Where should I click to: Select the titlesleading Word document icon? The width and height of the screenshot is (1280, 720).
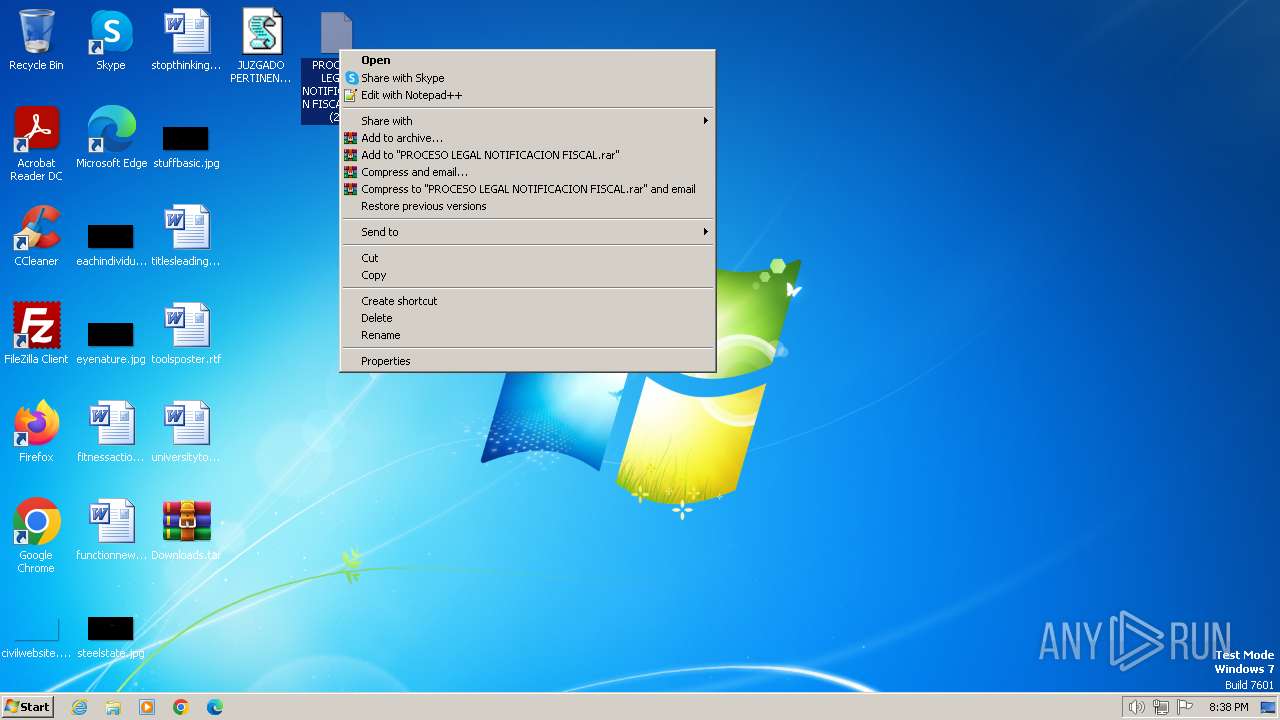(186, 236)
